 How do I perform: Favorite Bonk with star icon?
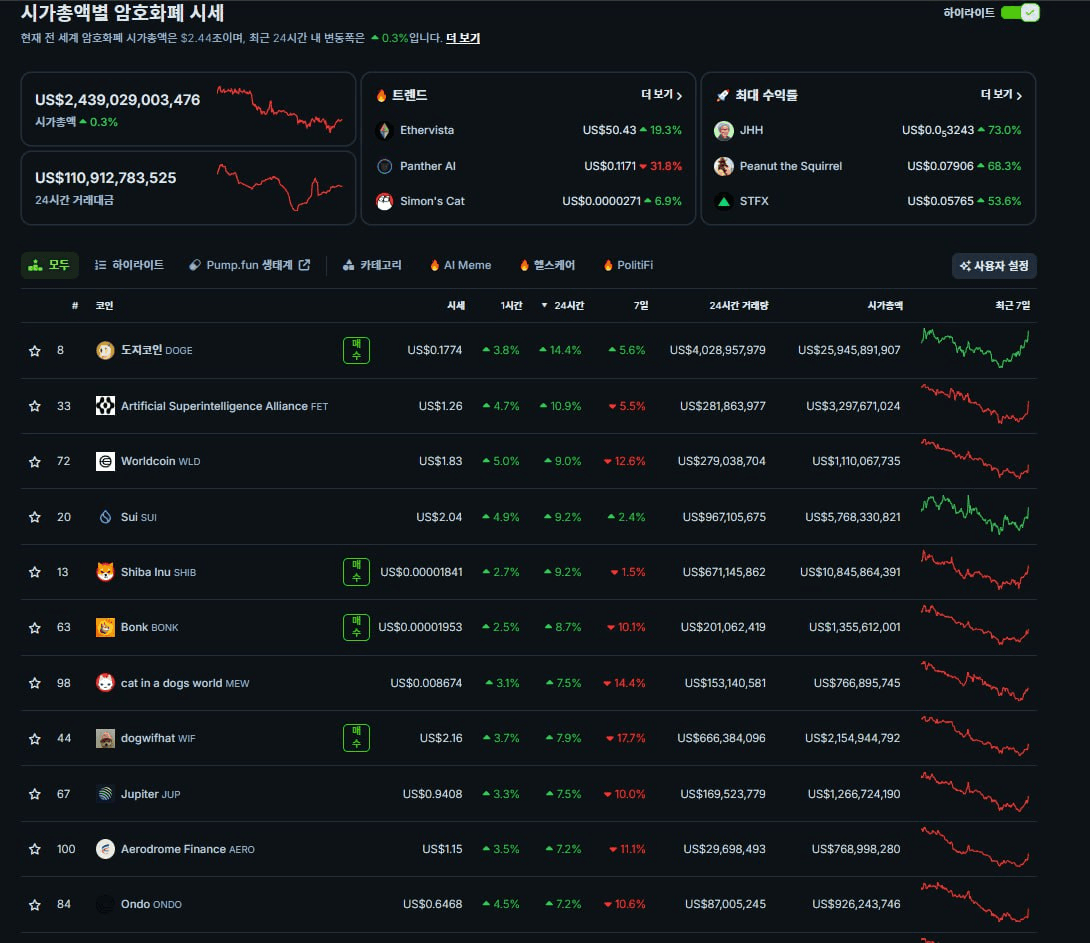(35, 628)
